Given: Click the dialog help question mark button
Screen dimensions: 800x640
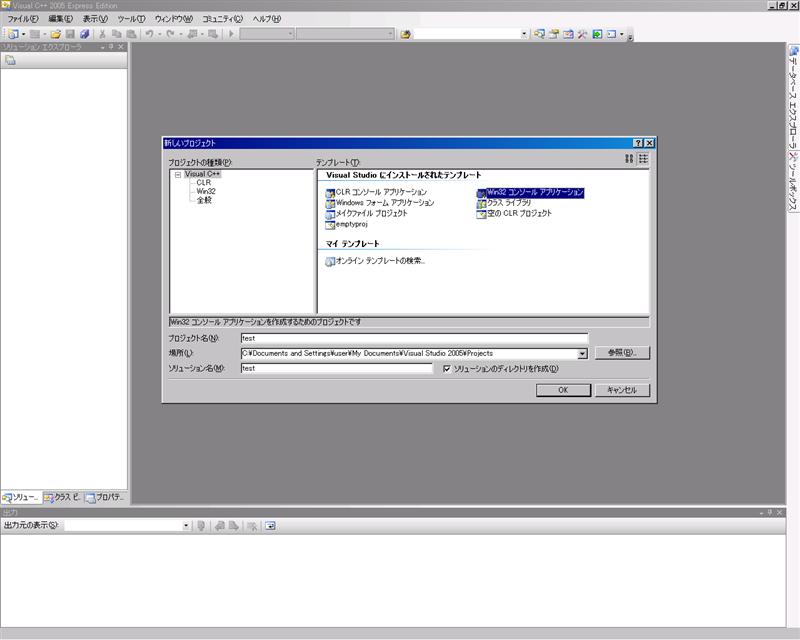Looking at the screenshot, I should [x=638, y=143].
